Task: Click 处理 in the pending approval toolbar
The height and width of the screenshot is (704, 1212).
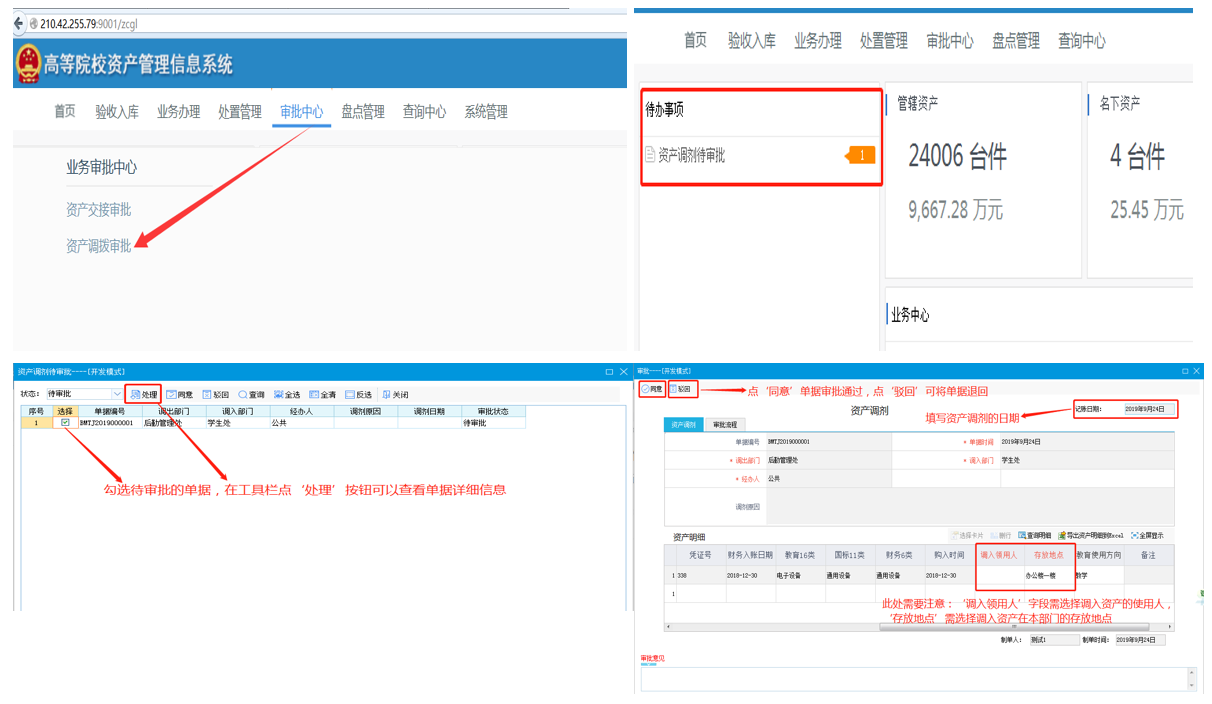Action: tap(144, 395)
